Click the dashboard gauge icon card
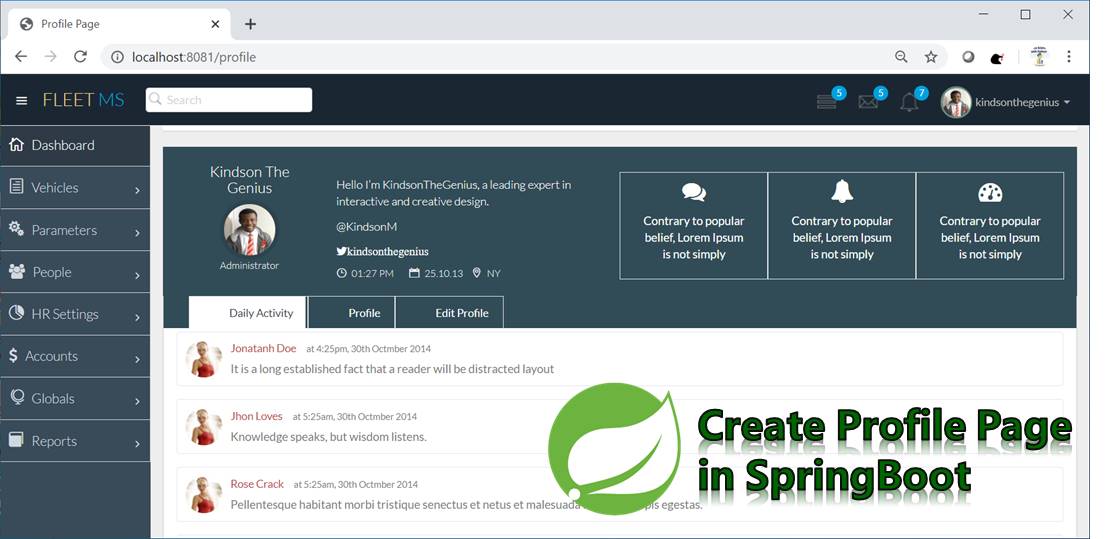1110x539 pixels. coord(990,225)
